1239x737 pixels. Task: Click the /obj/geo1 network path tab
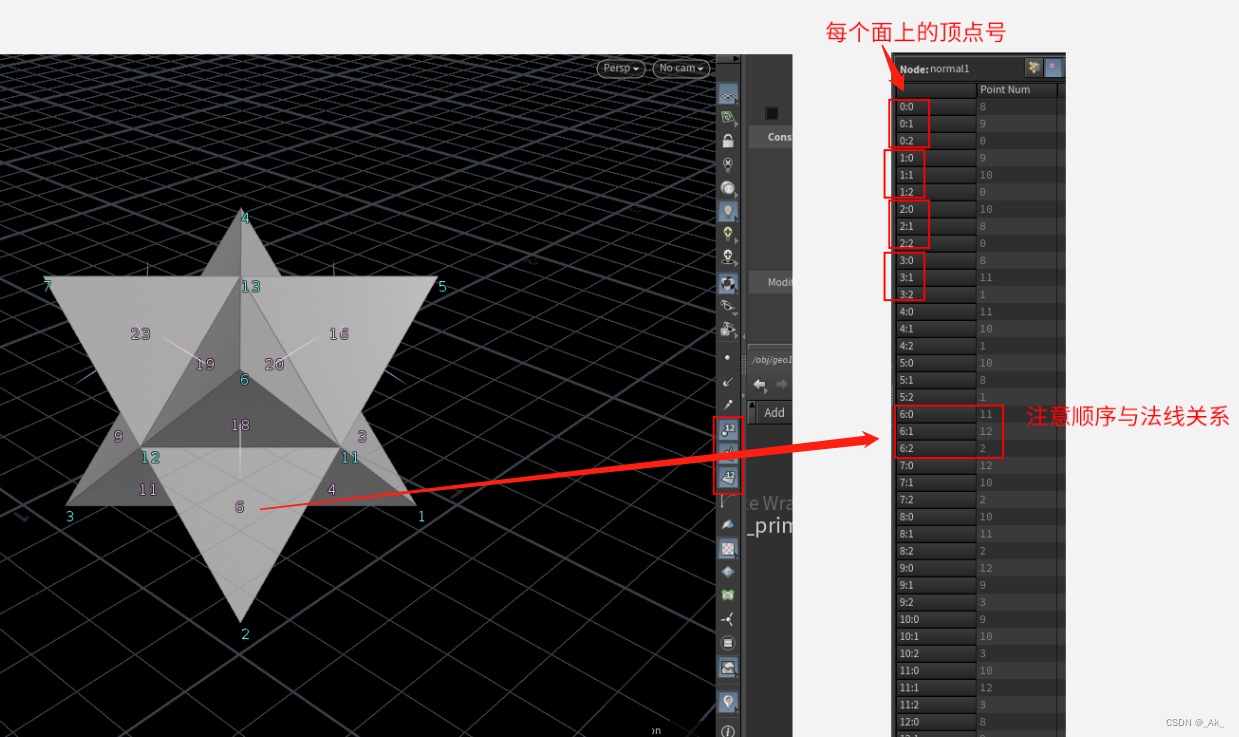tap(771, 360)
